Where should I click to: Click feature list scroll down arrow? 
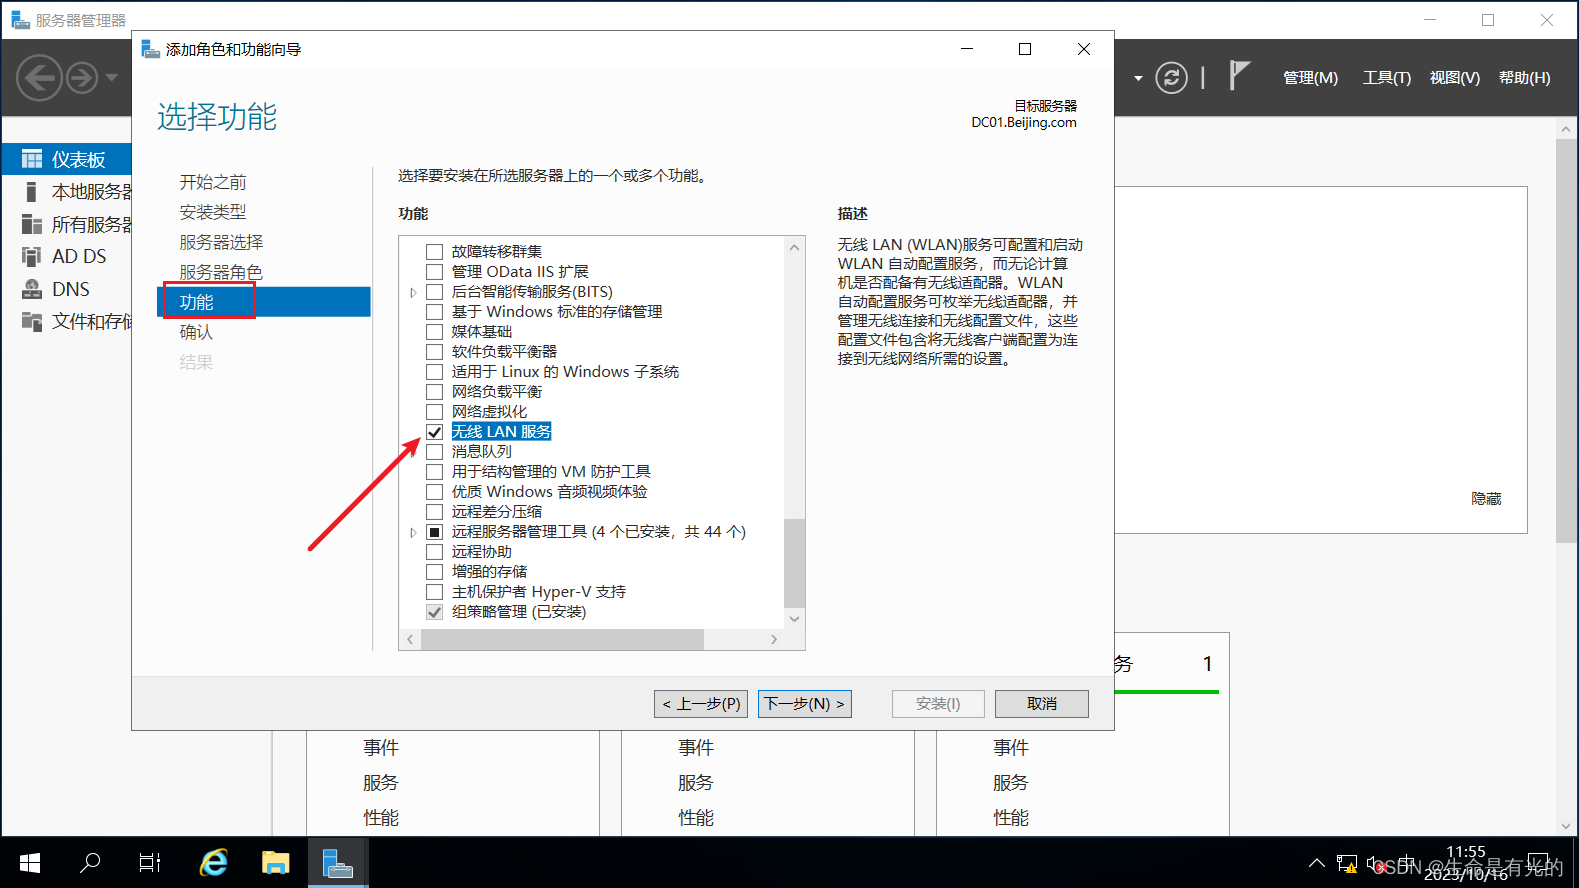click(794, 619)
